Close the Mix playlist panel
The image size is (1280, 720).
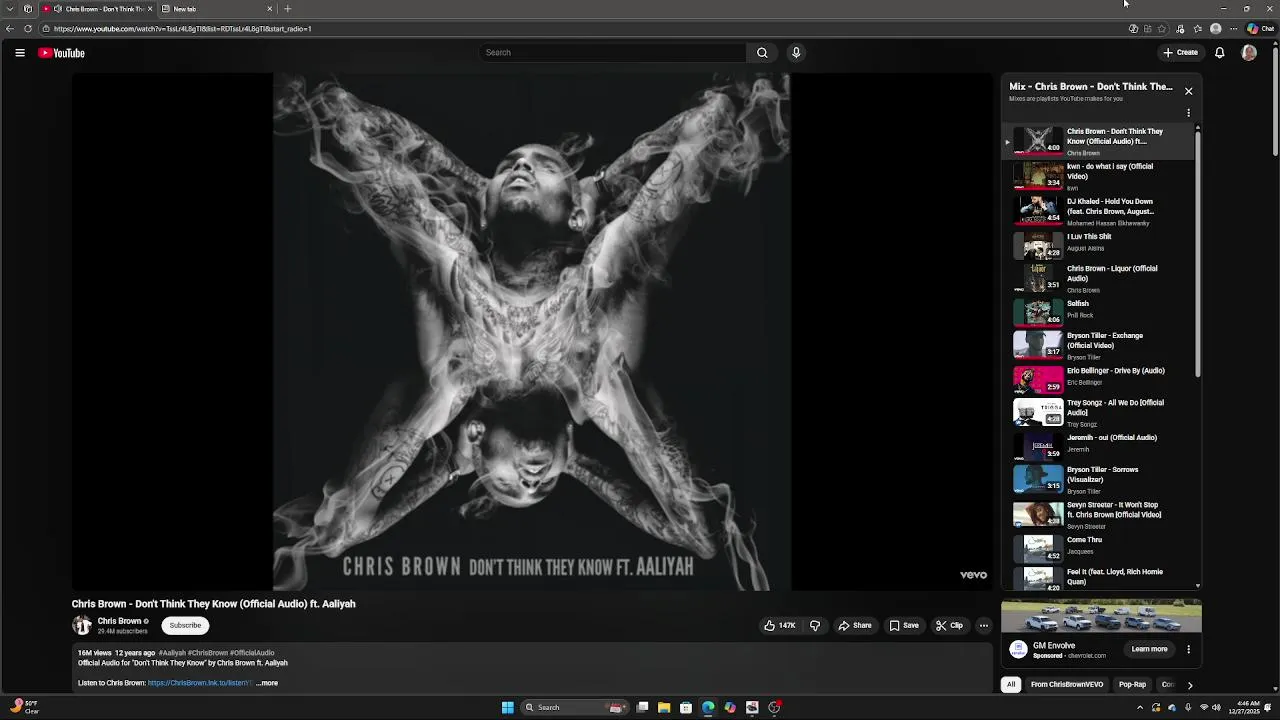click(x=1188, y=91)
